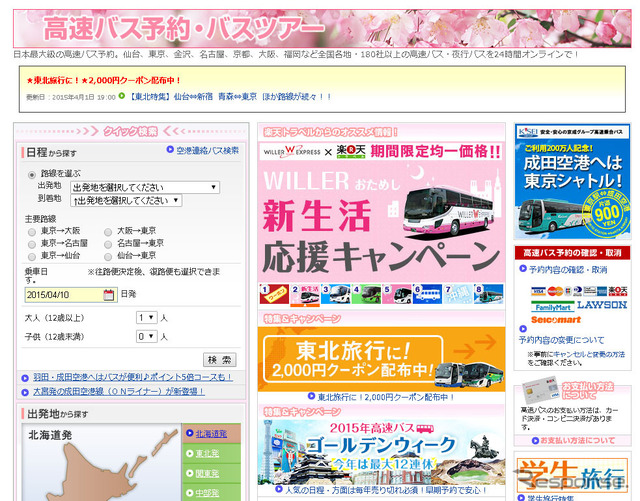This screenshot has height=501, width=640.
Task: Click the WILLER 新生活応援キャンペーン banner
Action: coord(381,212)
